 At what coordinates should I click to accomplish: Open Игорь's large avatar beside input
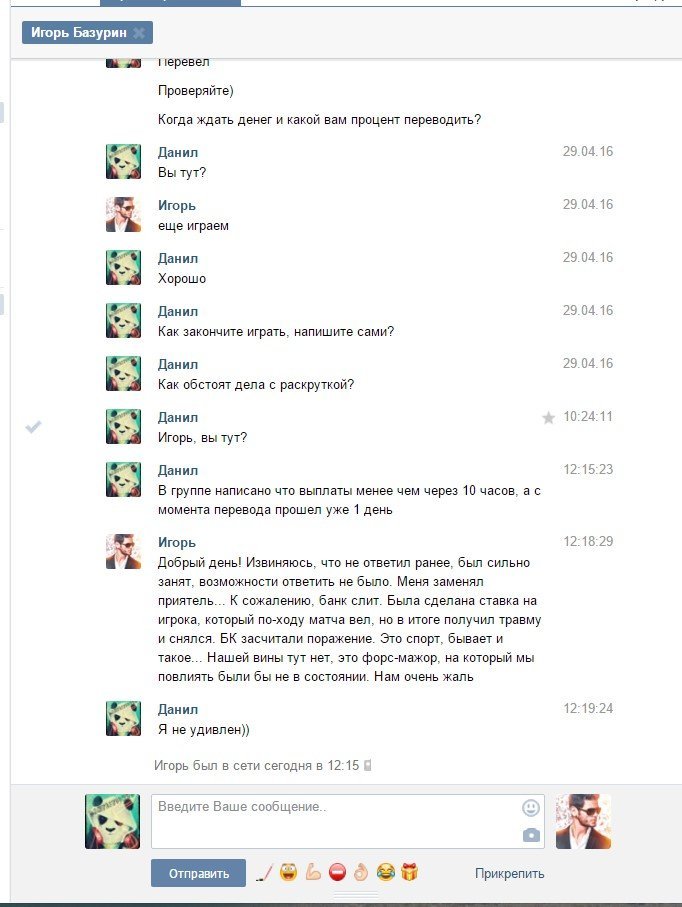(x=583, y=821)
